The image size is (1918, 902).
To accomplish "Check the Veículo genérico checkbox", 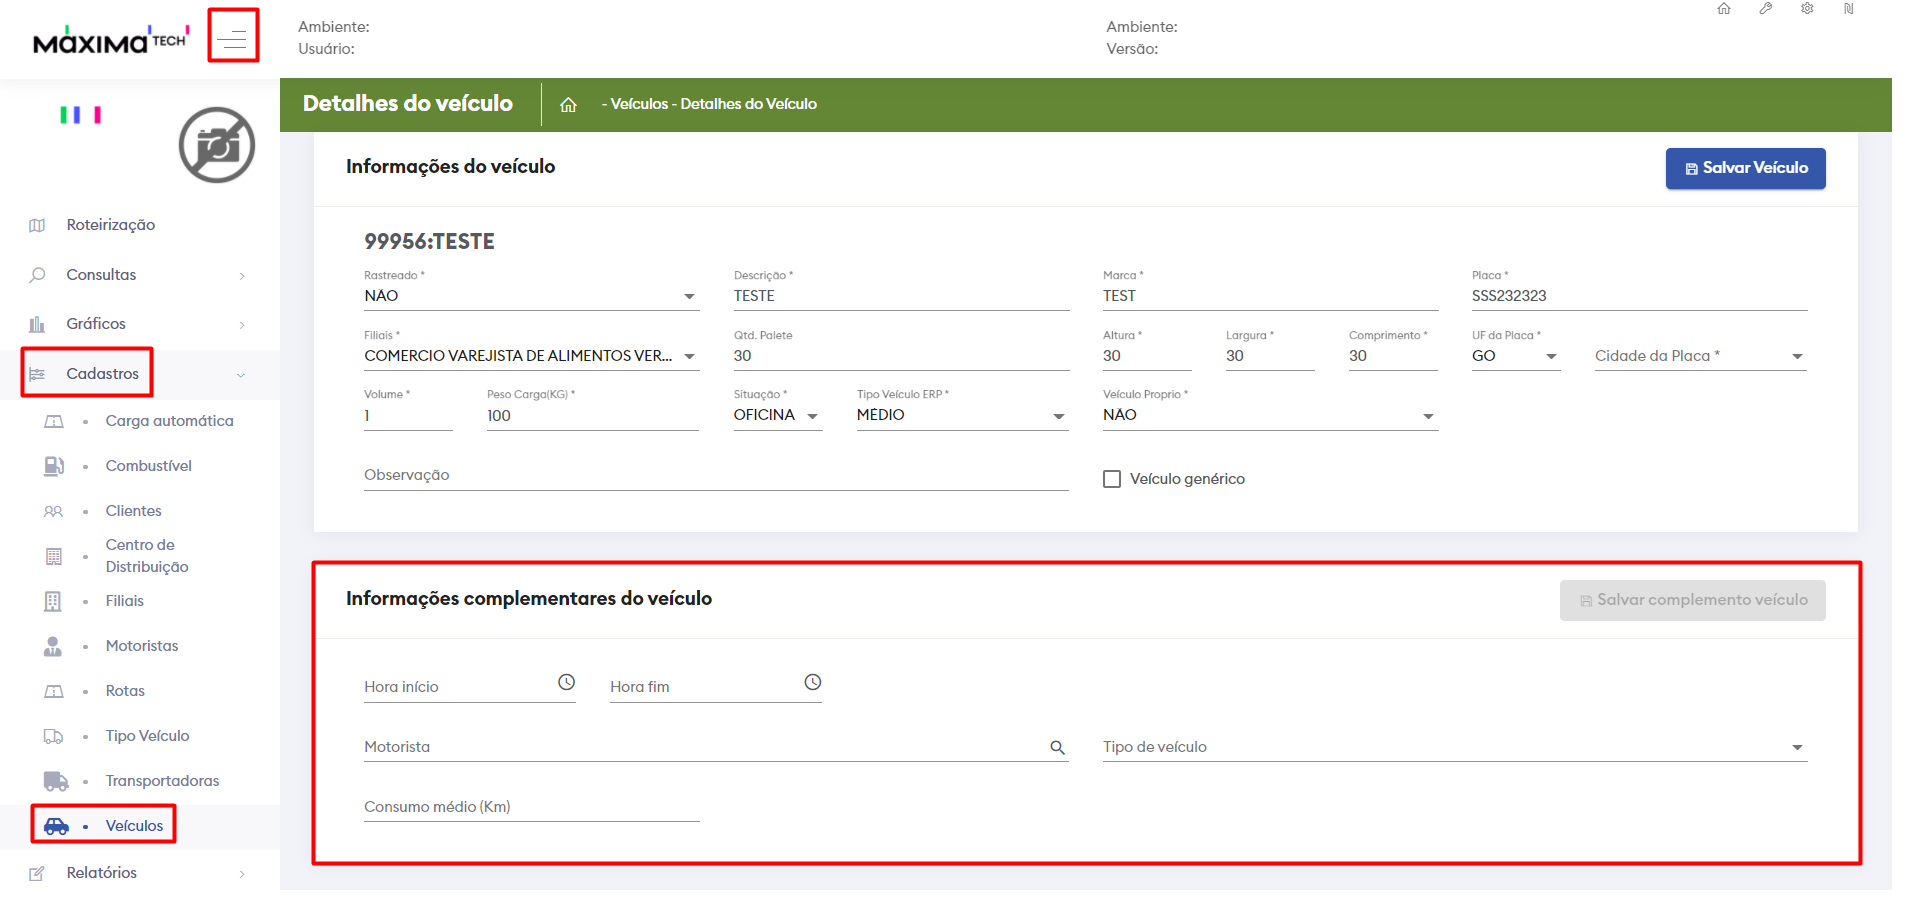I will (x=1111, y=479).
